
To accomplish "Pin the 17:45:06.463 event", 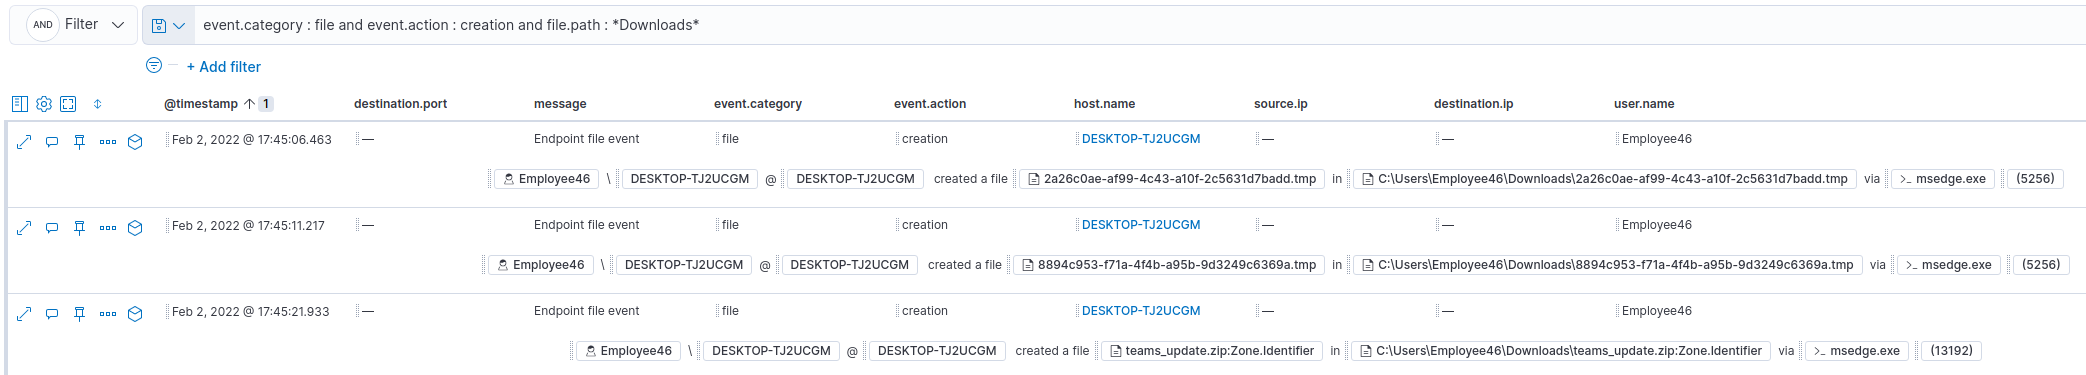I will click(80, 142).
